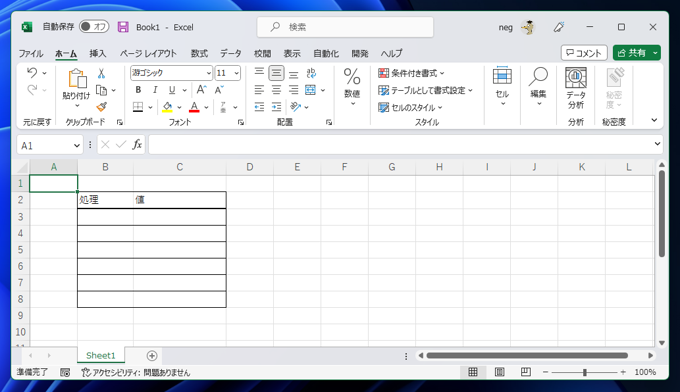Screen dimensions: 680x392
Task: Switch to the 挿入 tab
Action: (x=98, y=53)
